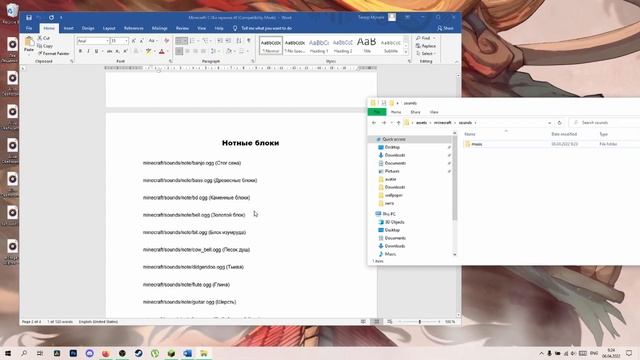Toggle bold formatting in Word
This screenshot has height=360, width=640.
point(80,51)
